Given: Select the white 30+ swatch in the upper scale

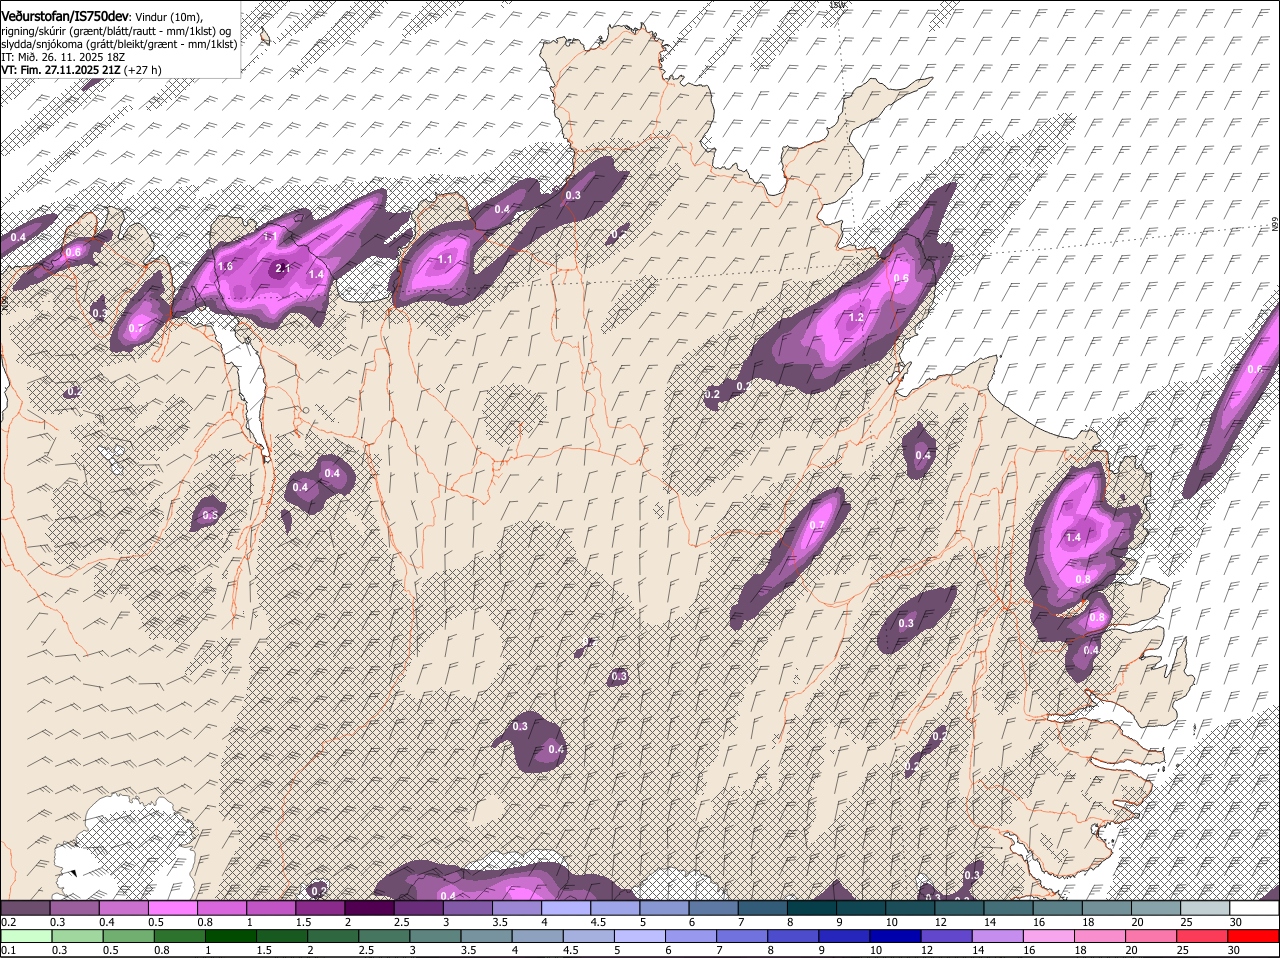Looking at the screenshot, I should 1255,908.
